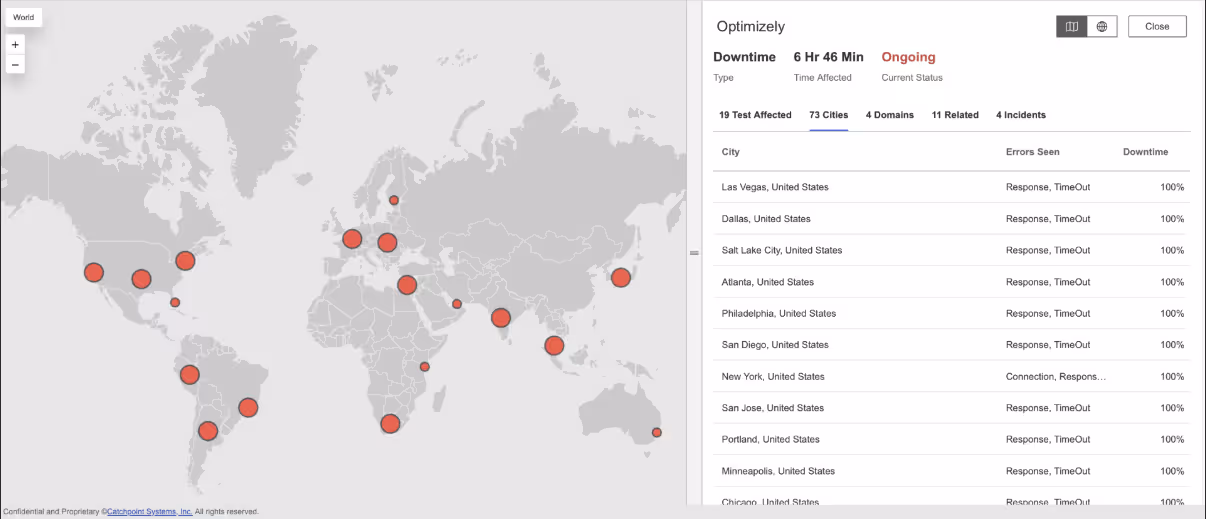The image size is (1206, 519).
Task: Click the map marker over Peru
Action: click(190, 375)
